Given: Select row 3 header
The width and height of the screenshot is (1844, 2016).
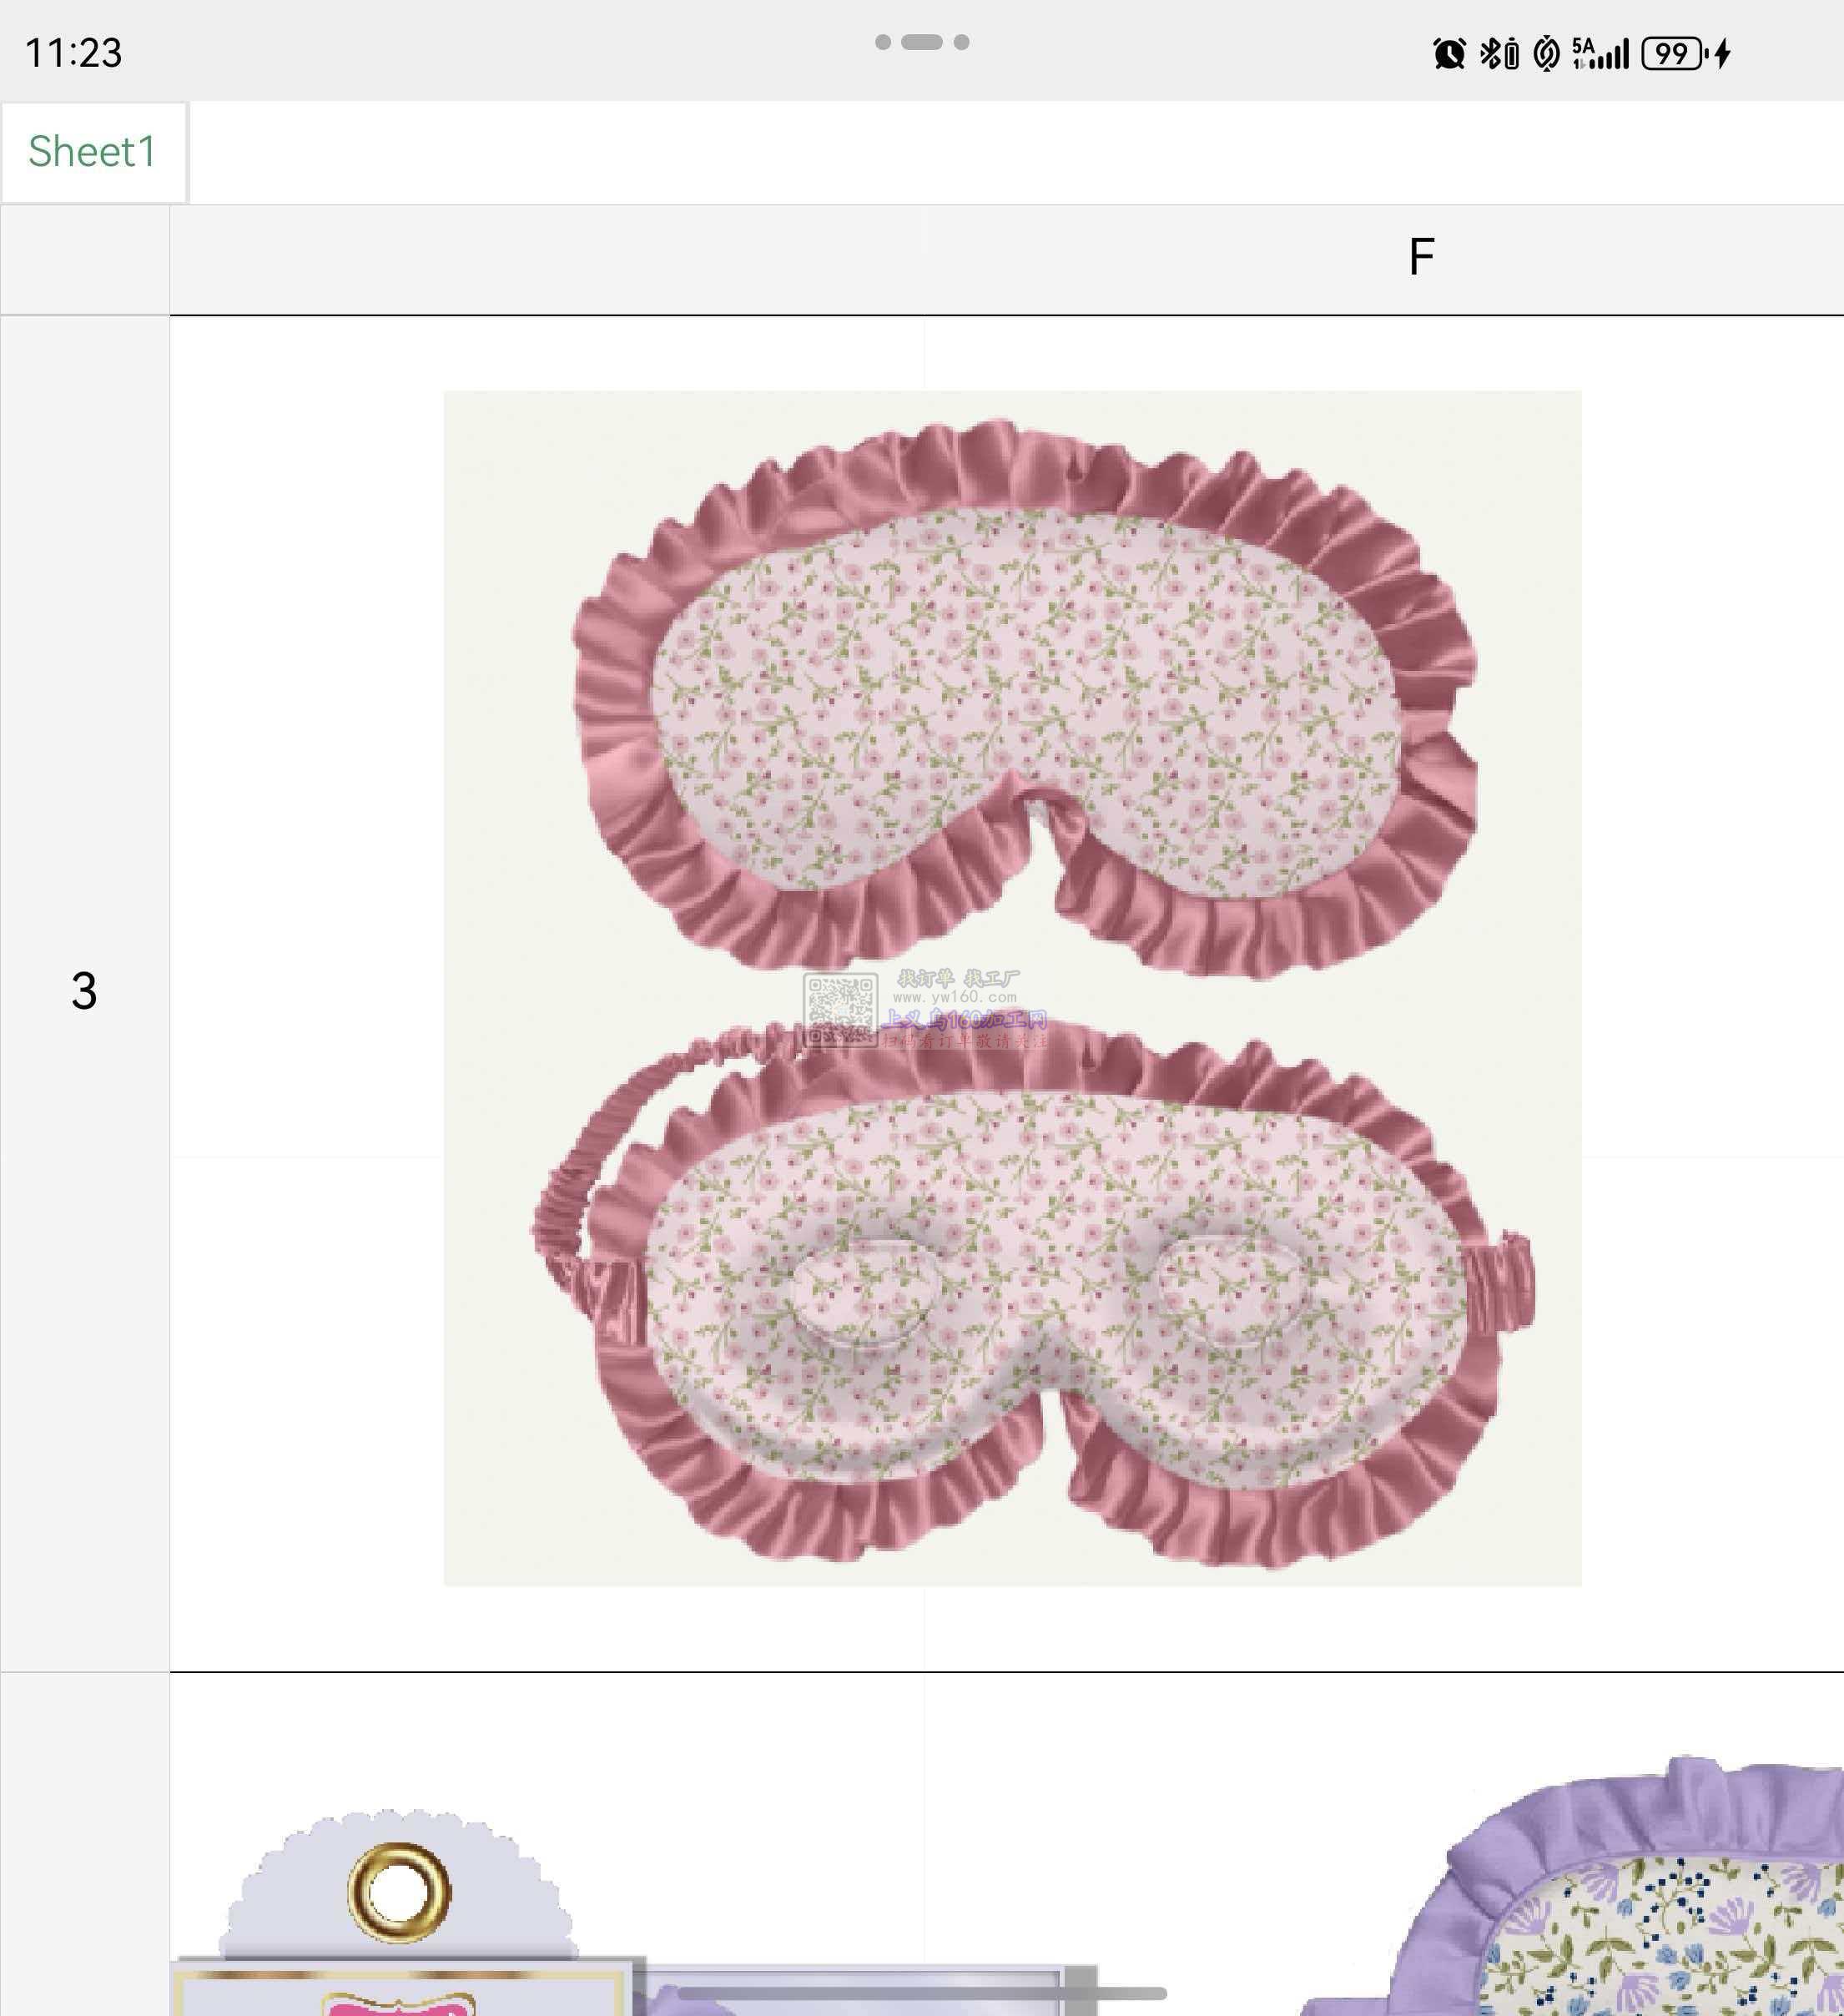Looking at the screenshot, I should tap(84, 991).
